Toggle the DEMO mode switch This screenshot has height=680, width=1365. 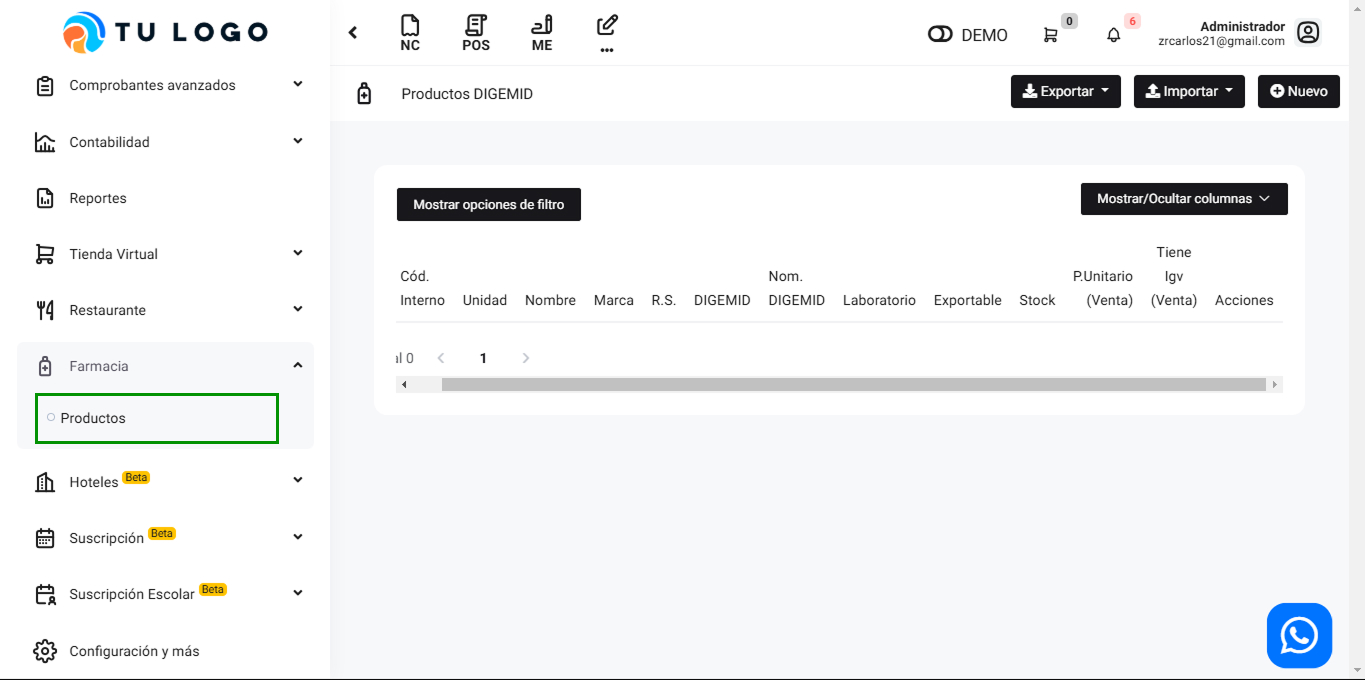click(940, 35)
